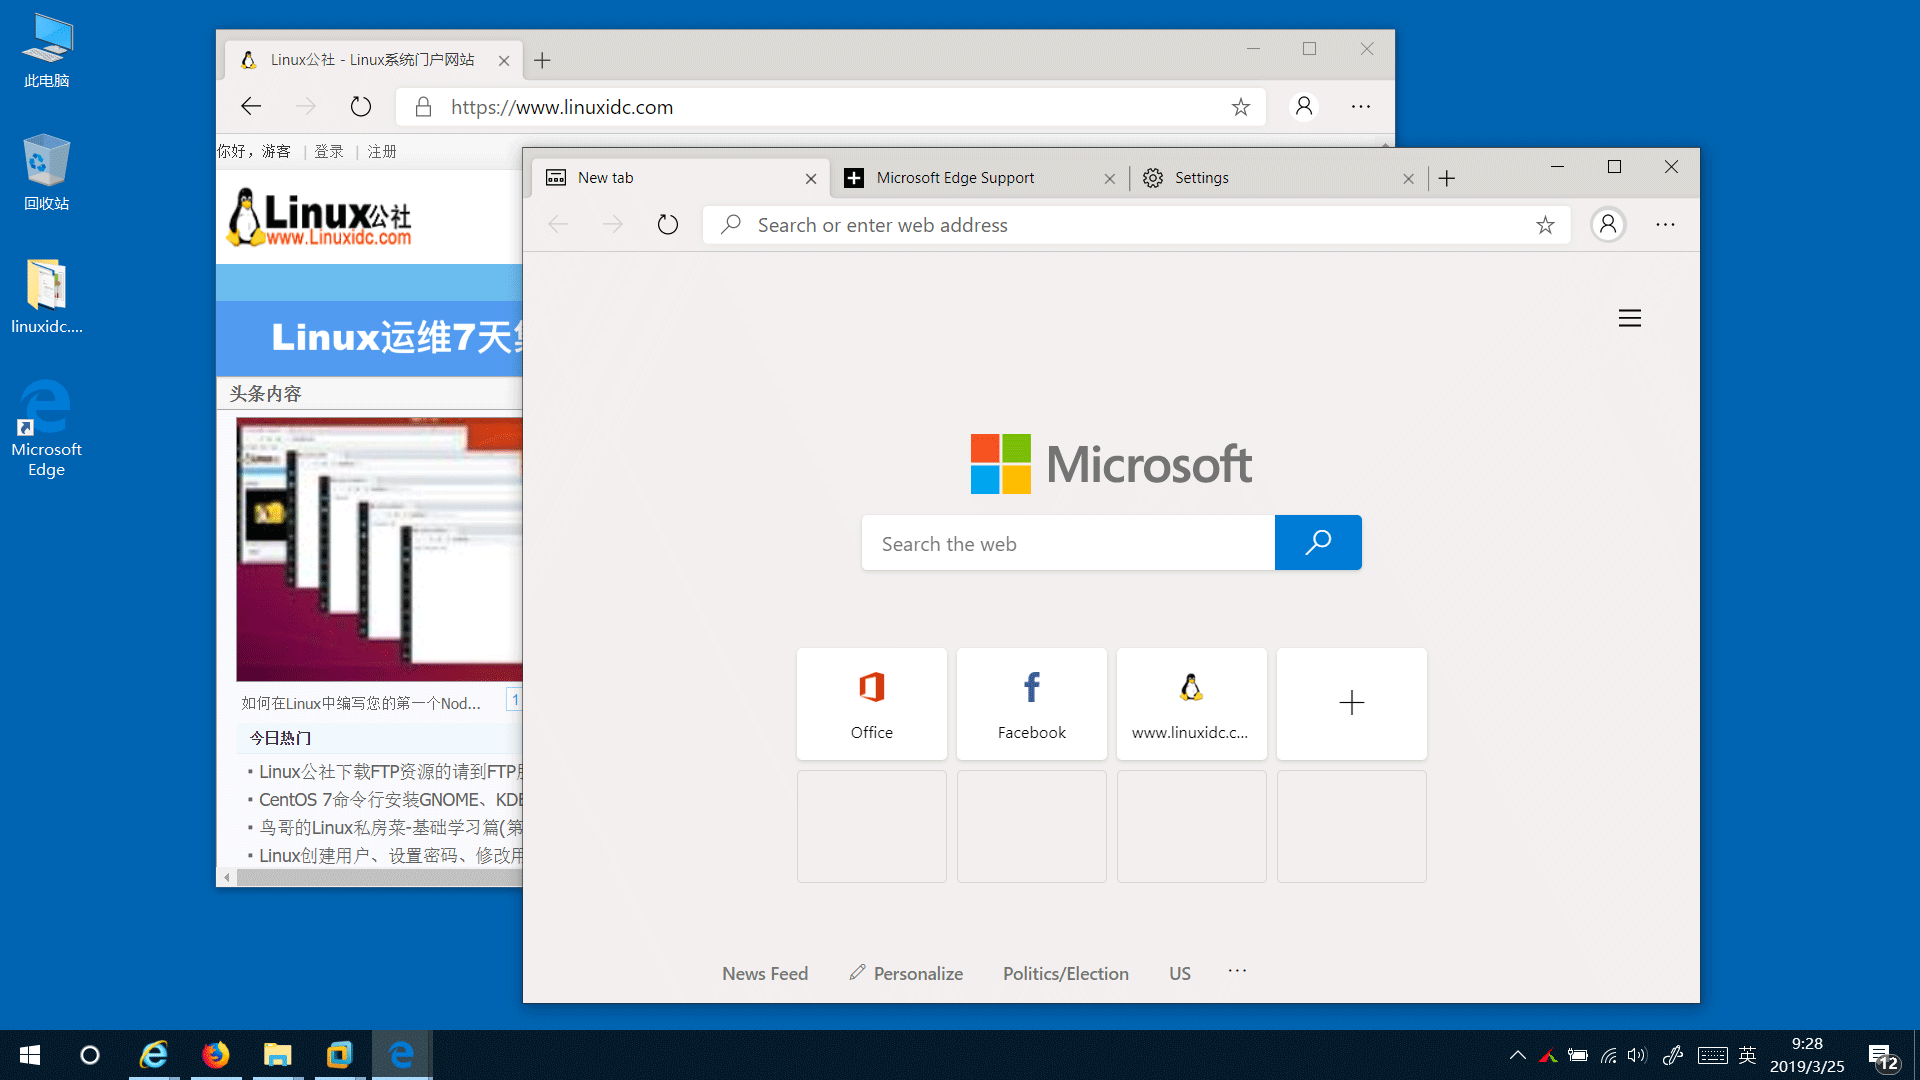Open the three-dot Settings and more menu

coord(1665,225)
